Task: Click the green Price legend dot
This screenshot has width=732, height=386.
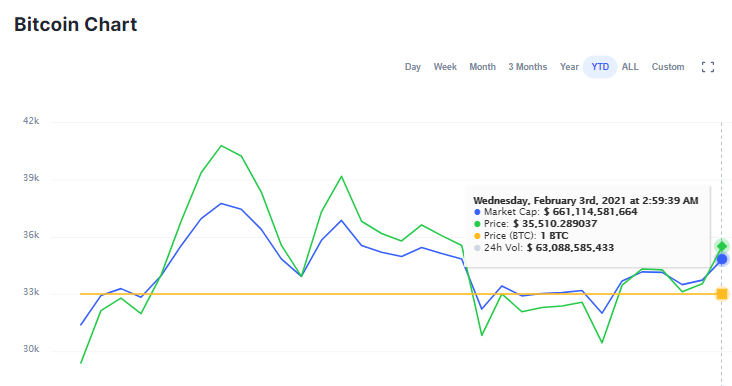Action: click(477, 224)
